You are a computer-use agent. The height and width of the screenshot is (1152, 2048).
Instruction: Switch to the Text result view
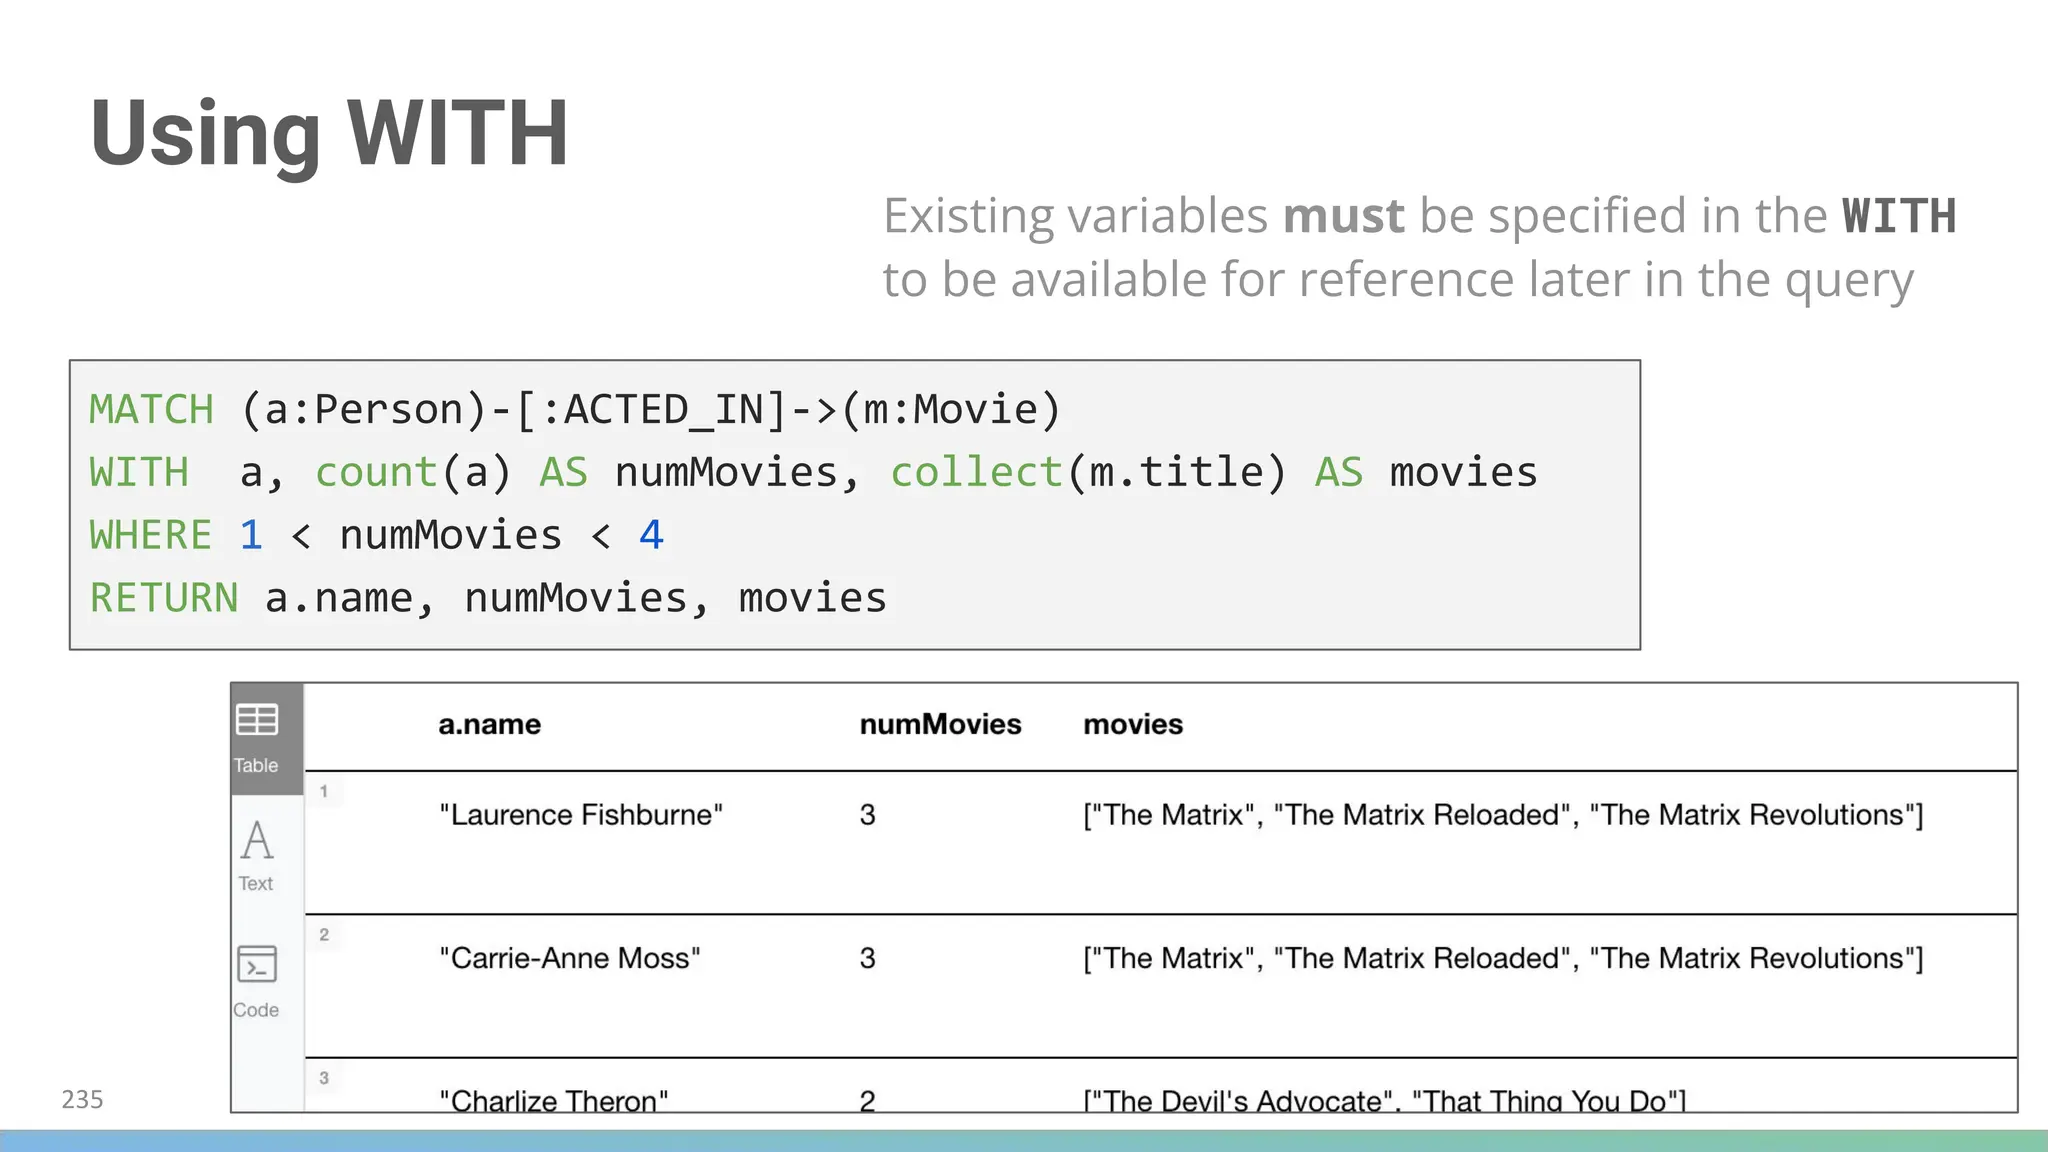click(x=257, y=855)
